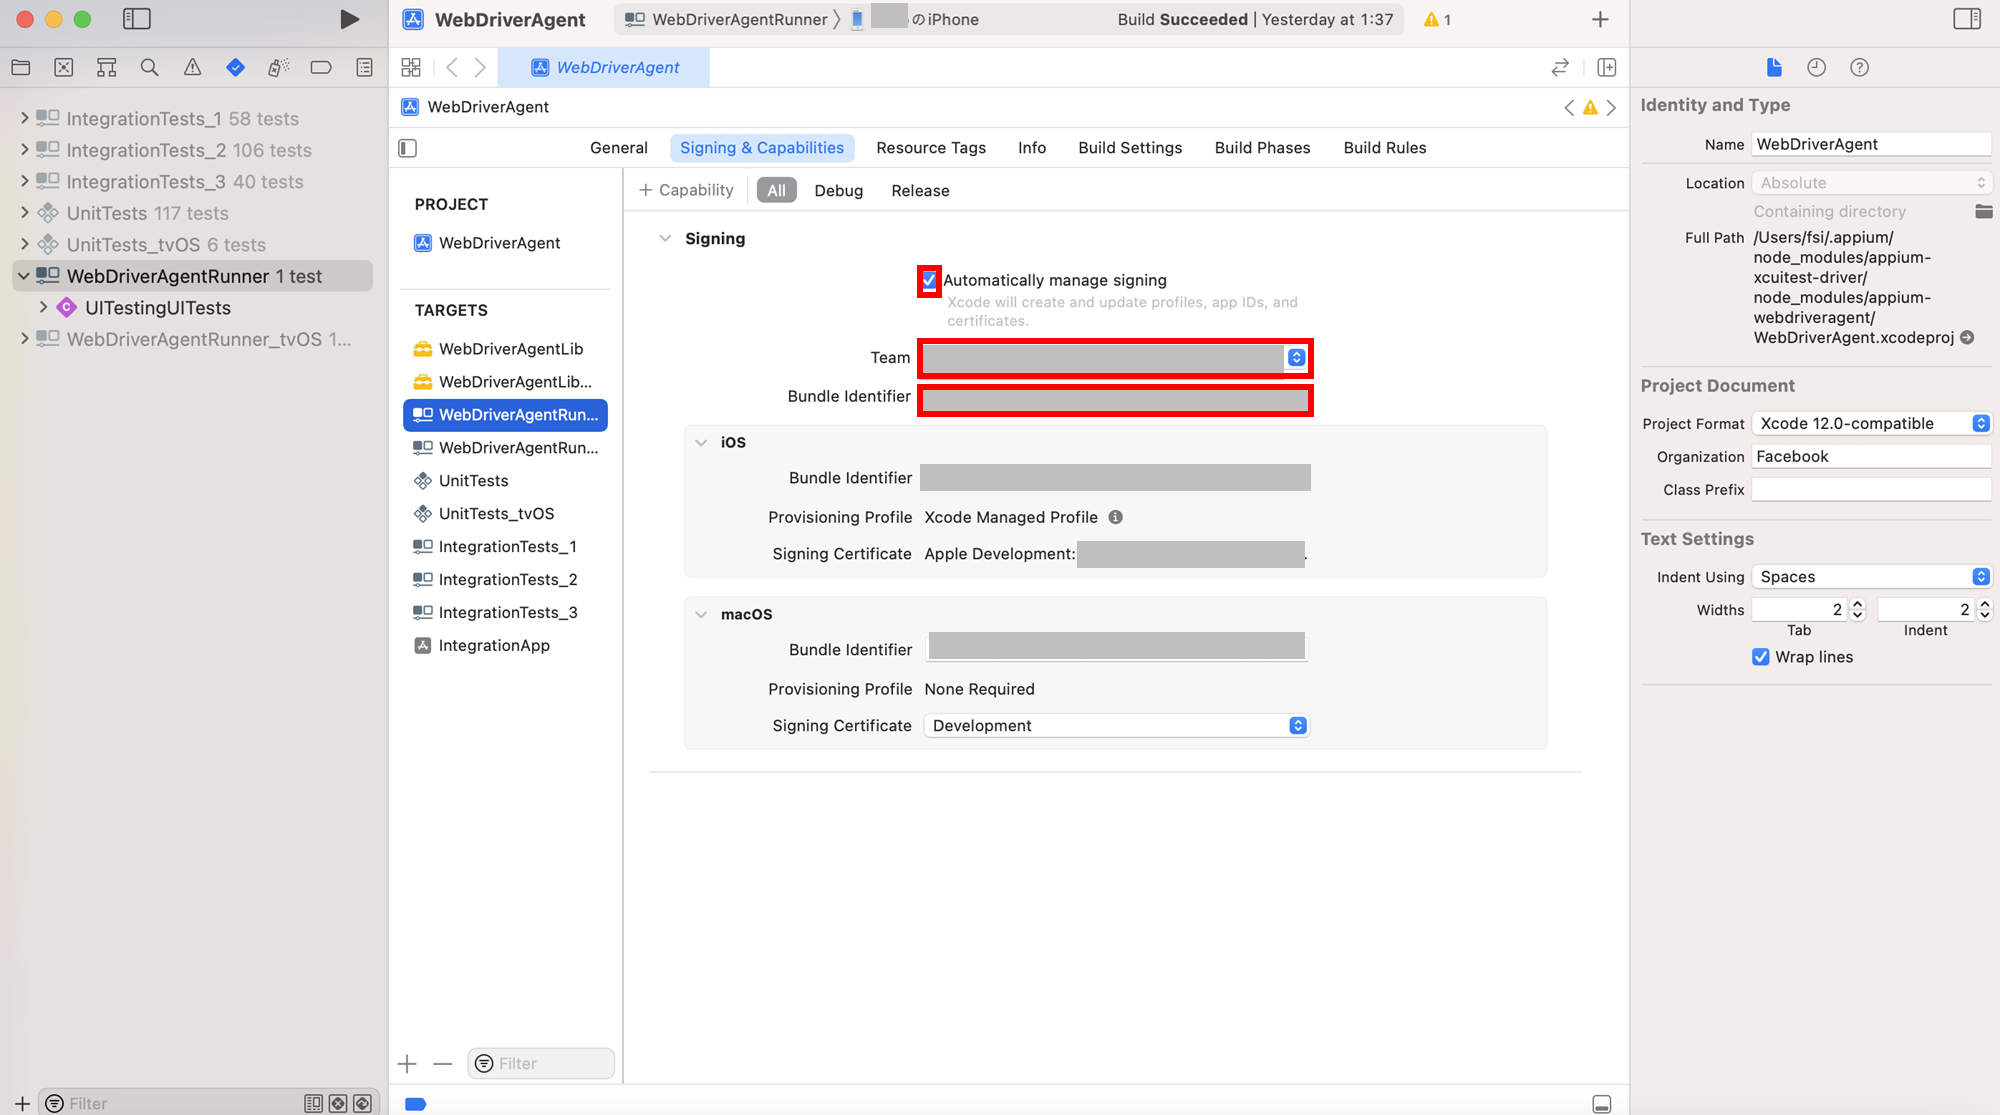Open the Test navigator icon
The image size is (2000, 1115).
[x=235, y=67]
